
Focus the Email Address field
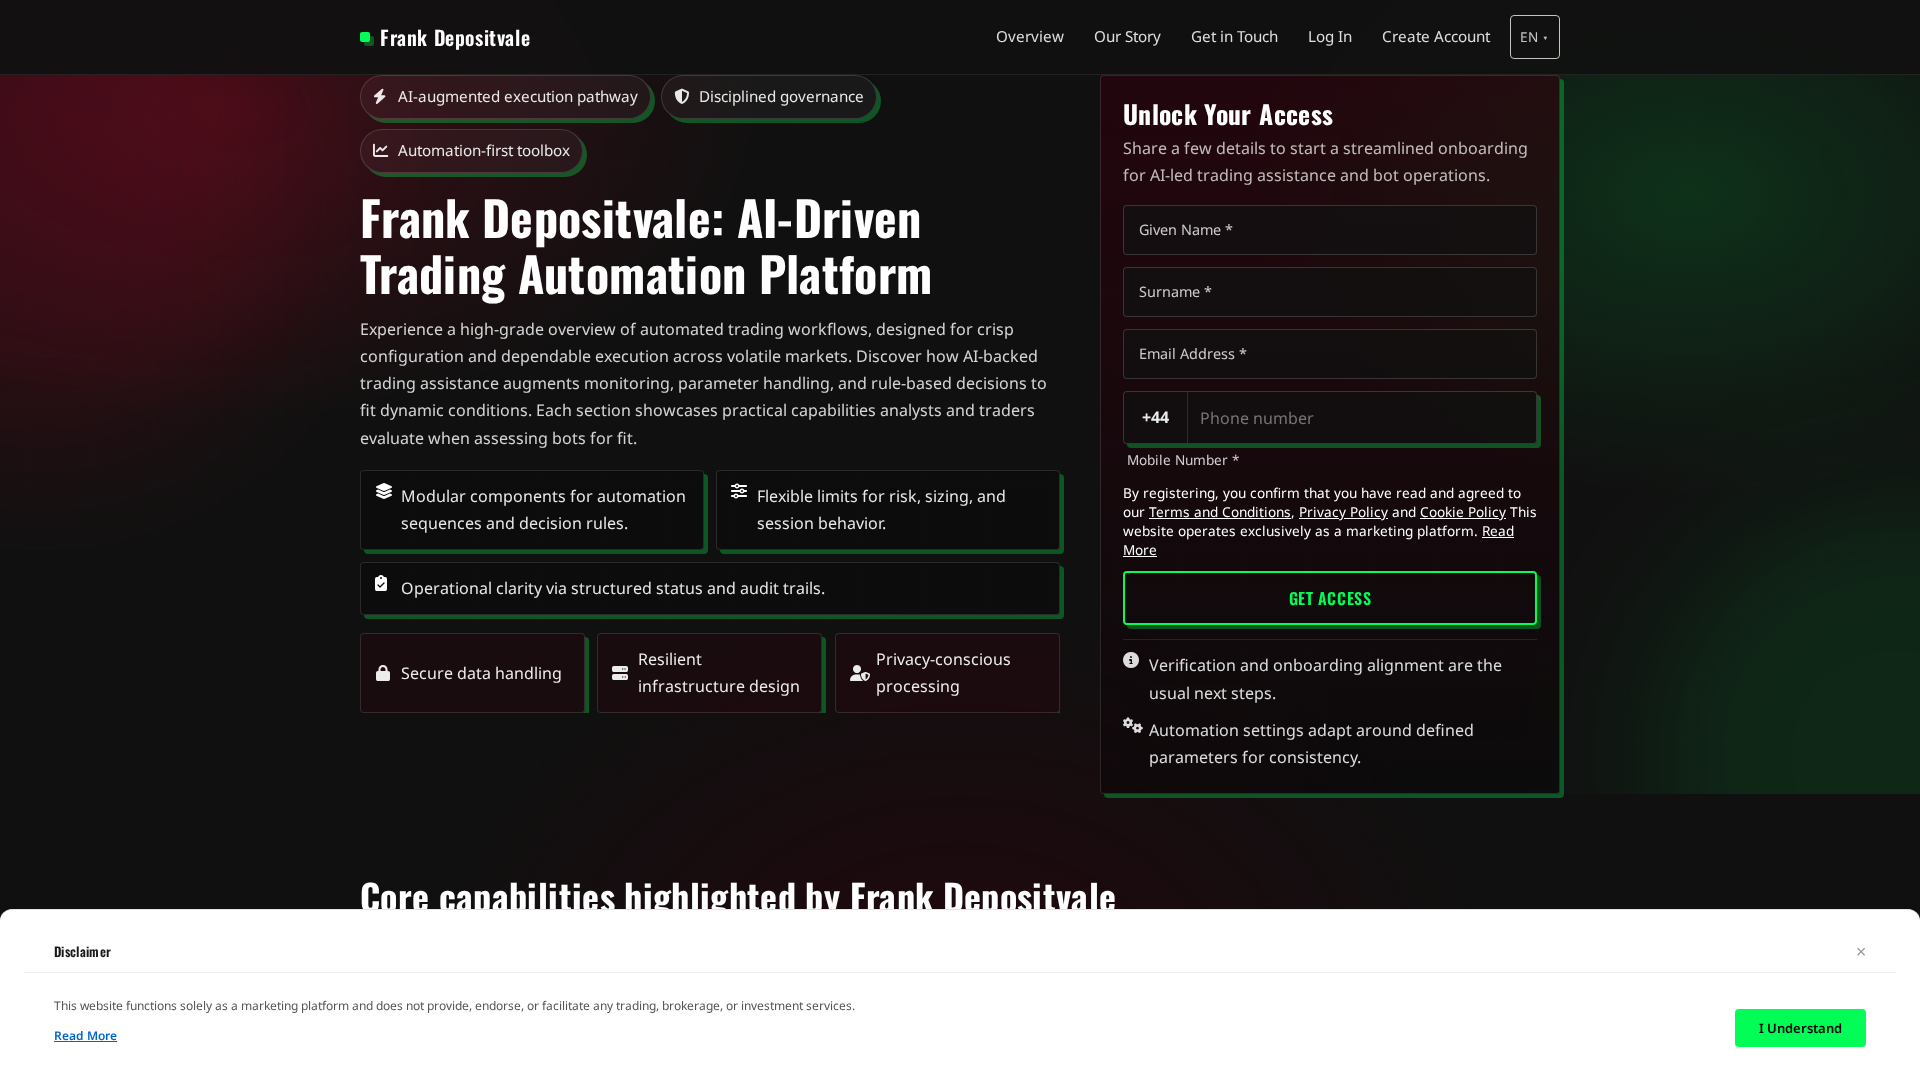[x=1330, y=354]
